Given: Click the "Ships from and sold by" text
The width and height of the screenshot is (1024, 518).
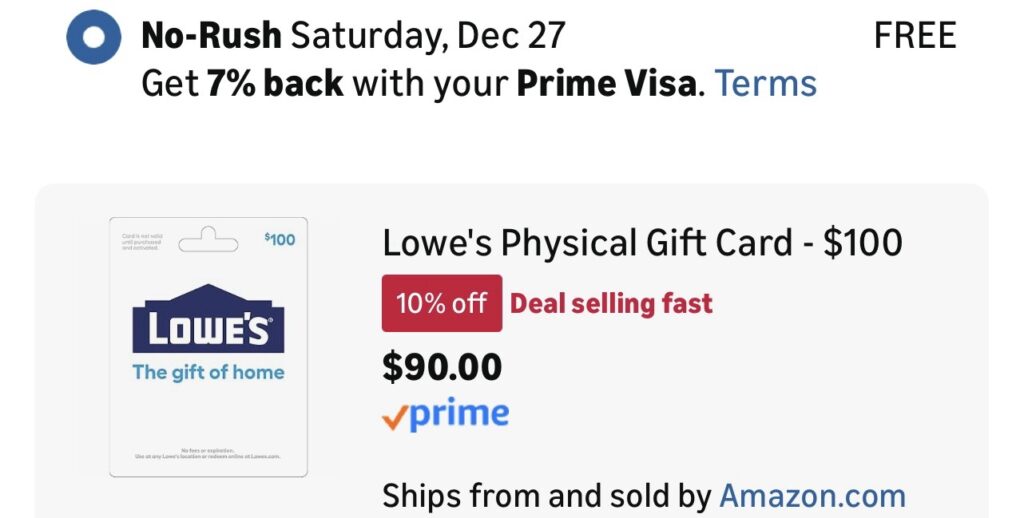Looking at the screenshot, I should pyautogui.click(x=546, y=495).
